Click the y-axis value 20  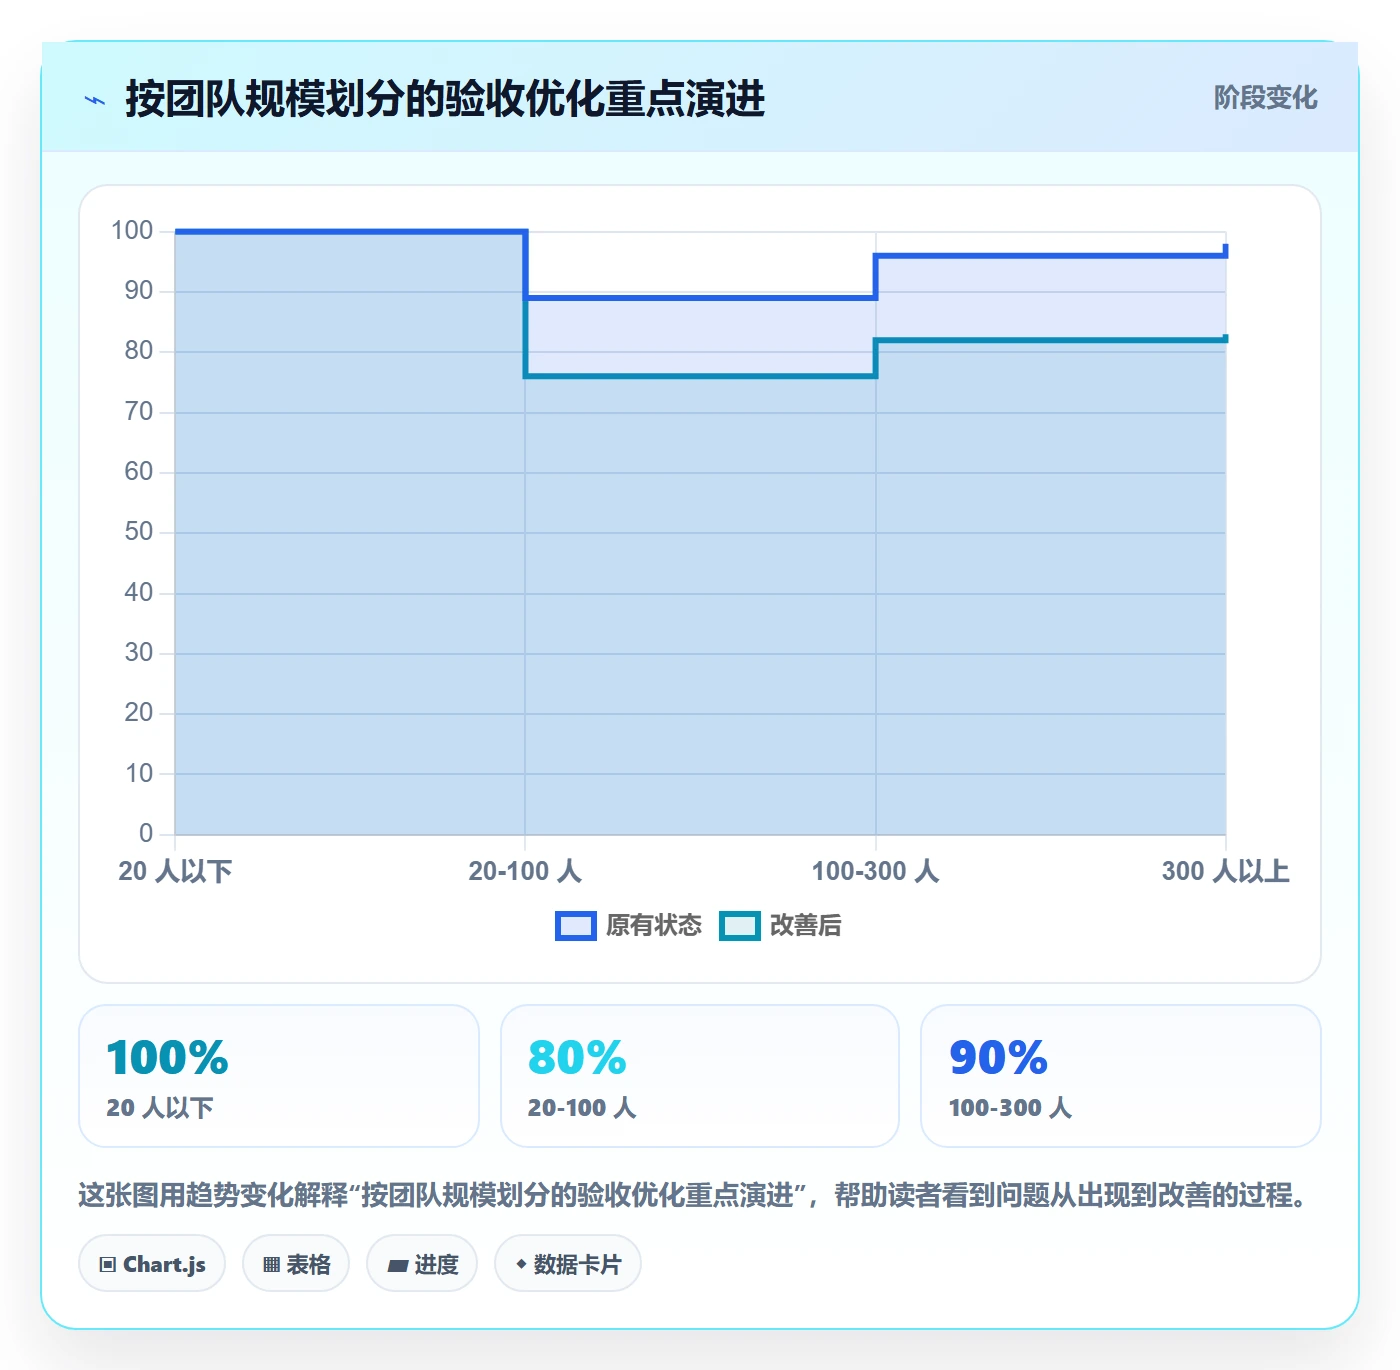tap(139, 713)
